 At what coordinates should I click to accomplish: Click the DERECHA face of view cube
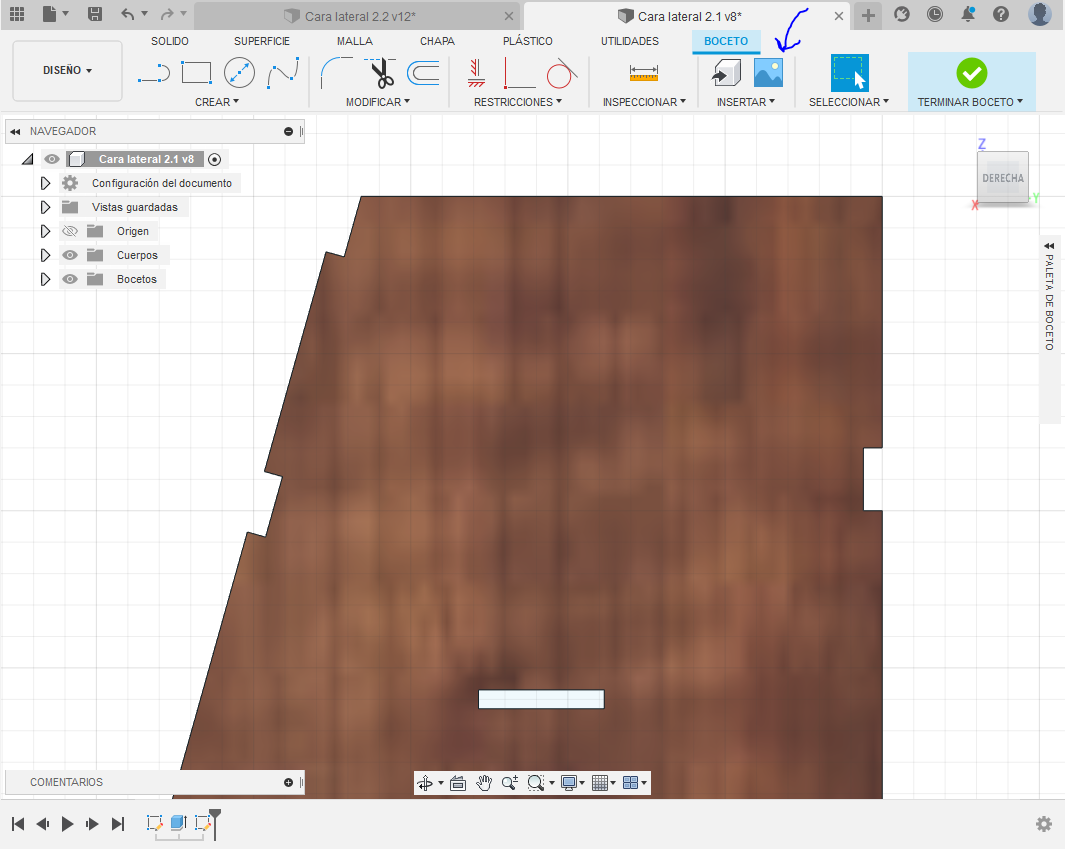point(1003,178)
